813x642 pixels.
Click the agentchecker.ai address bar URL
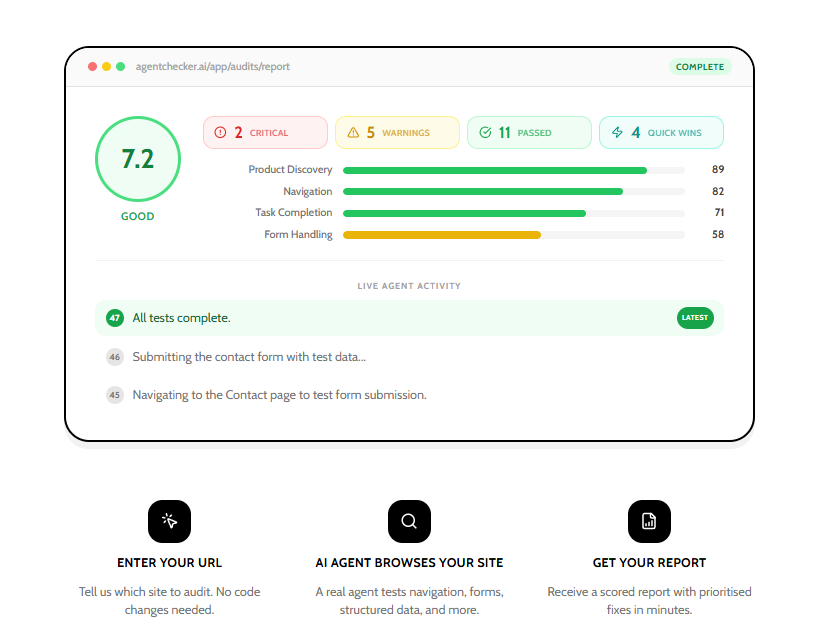tap(213, 66)
